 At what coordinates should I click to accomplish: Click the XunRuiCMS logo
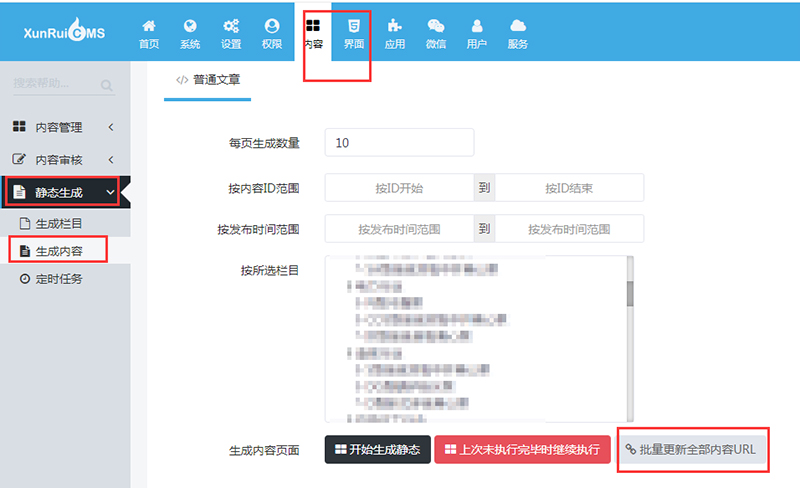(x=64, y=31)
